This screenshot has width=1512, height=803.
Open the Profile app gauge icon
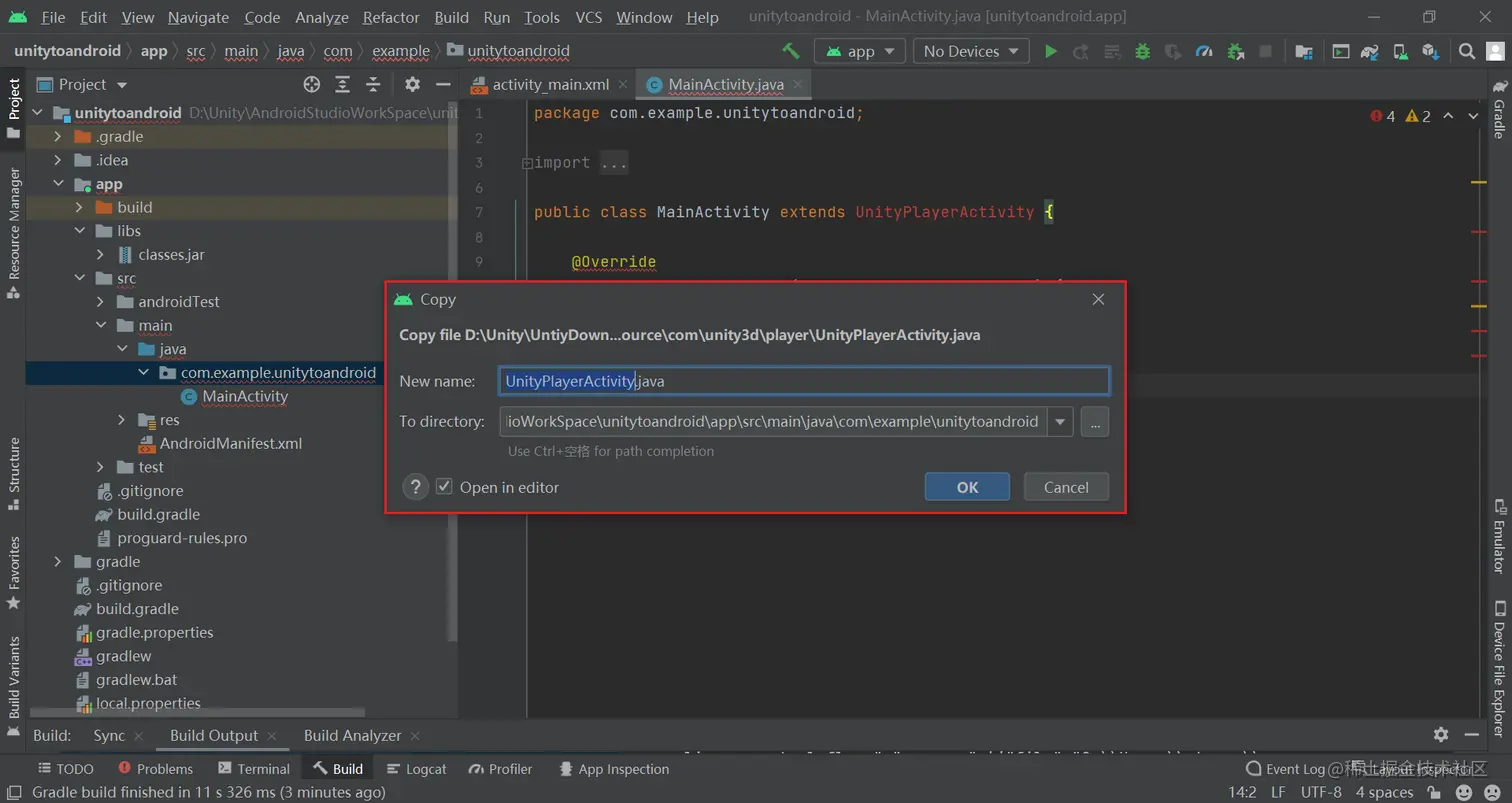tap(1204, 51)
